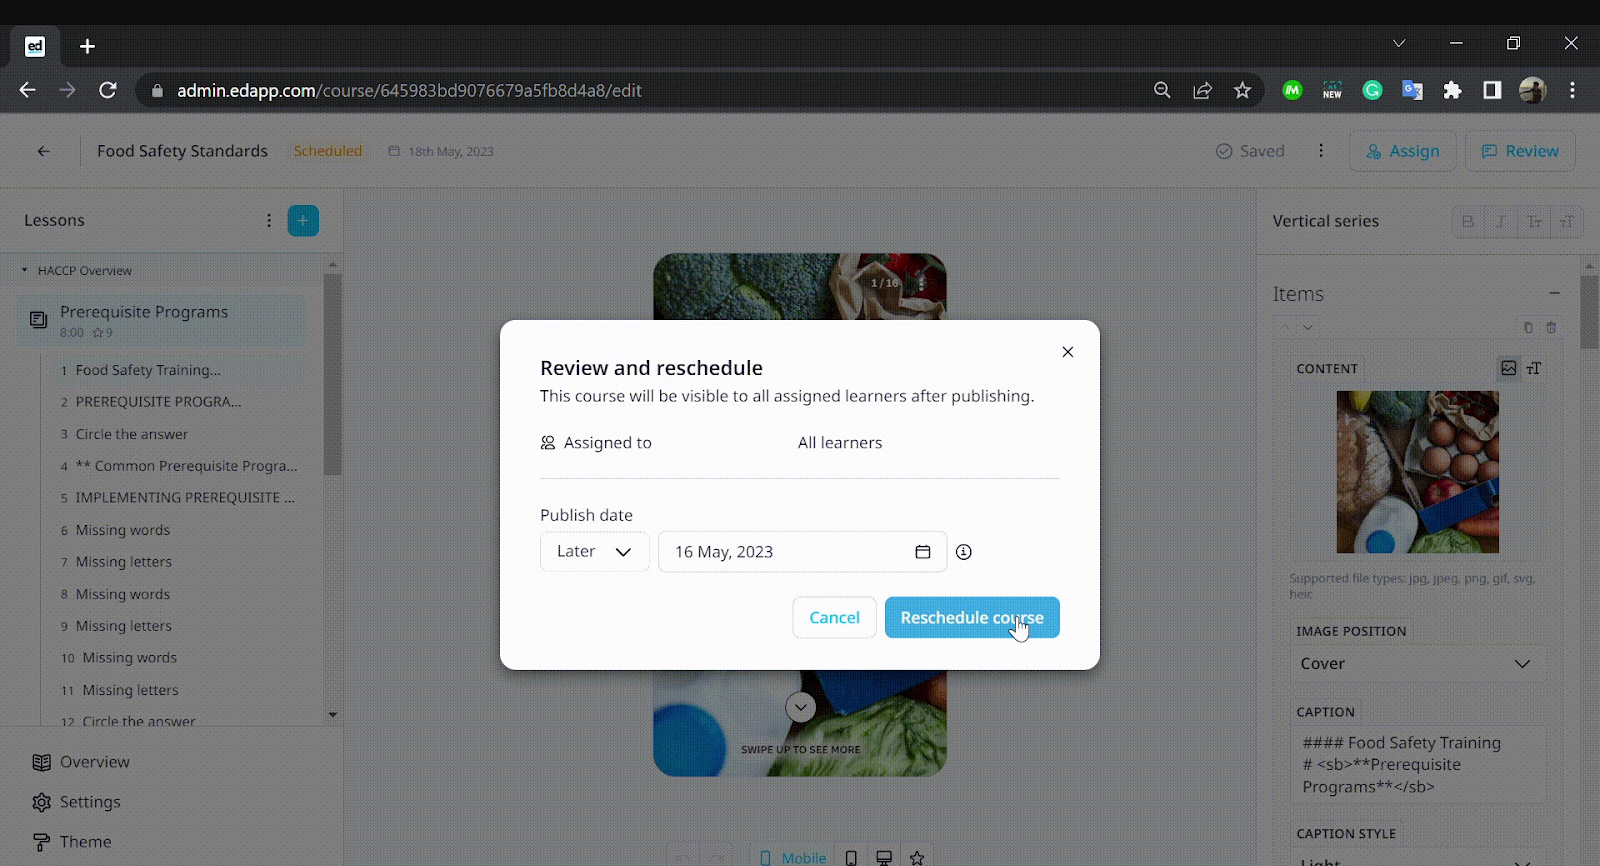Screen dimensions: 1600x866
Task: Reload the page in the browser
Action: pos(108,91)
